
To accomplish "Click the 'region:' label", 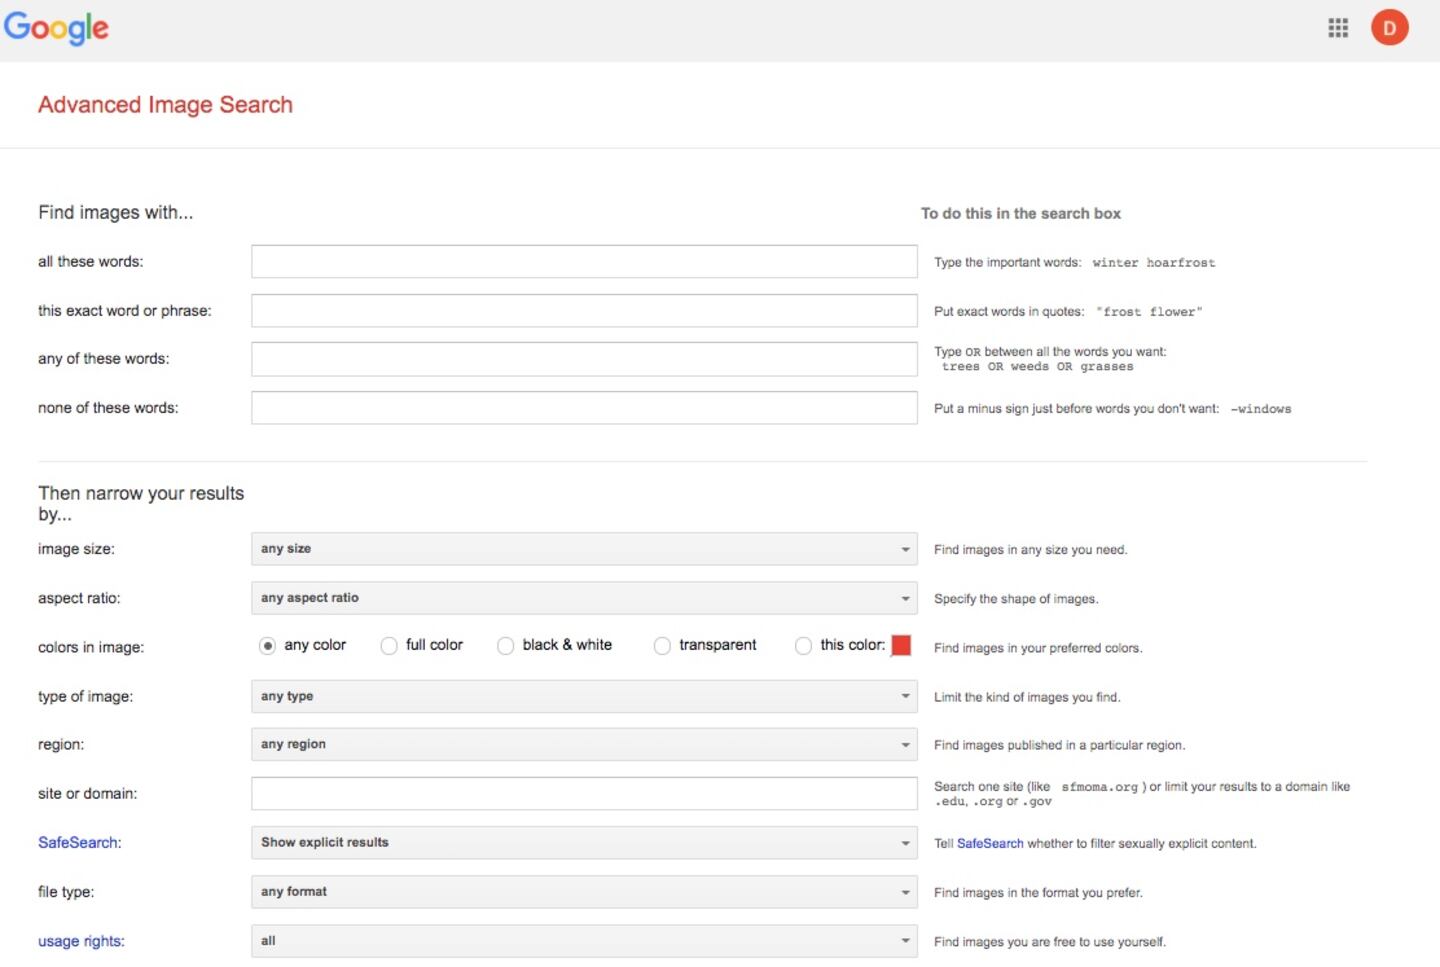I will 61,744.
